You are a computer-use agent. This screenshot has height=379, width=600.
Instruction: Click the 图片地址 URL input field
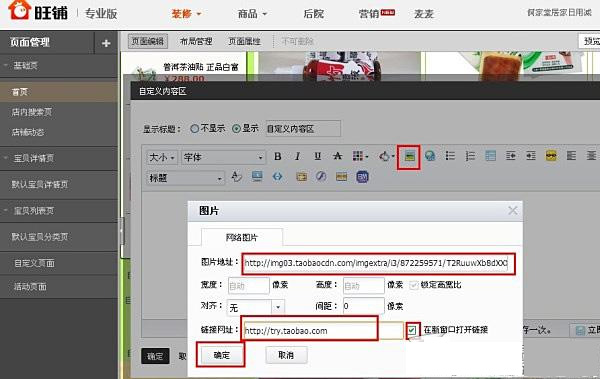pos(376,263)
